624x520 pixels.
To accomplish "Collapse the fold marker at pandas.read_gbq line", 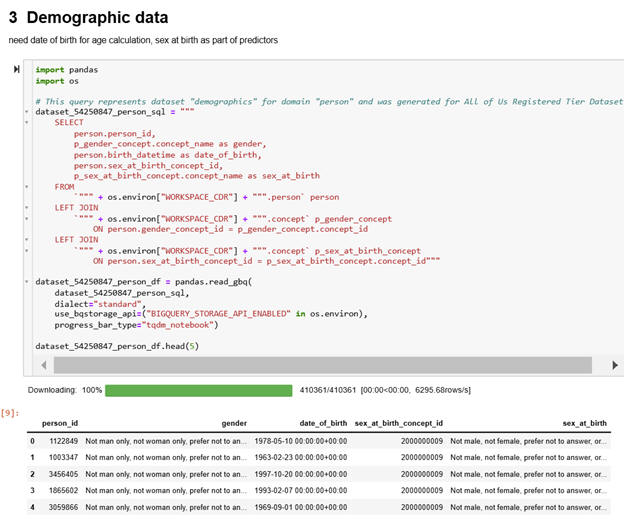I will click(x=27, y=282).
